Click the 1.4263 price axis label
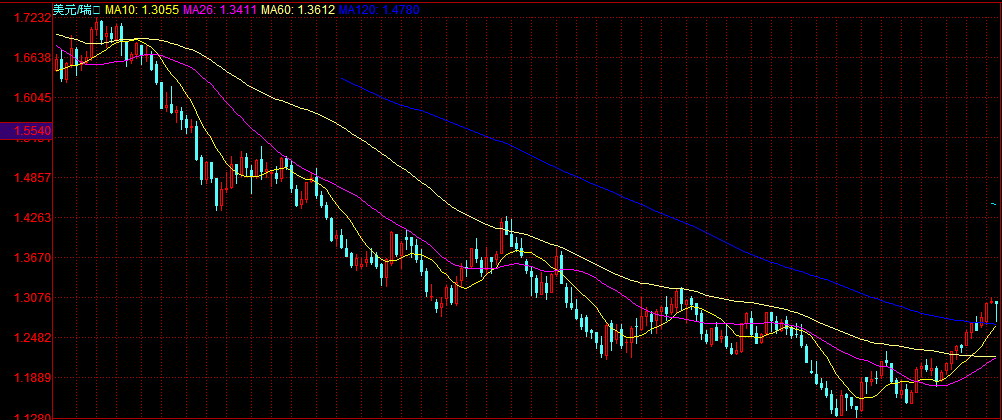Screen dimensions: 1002x420 [31, 218]
